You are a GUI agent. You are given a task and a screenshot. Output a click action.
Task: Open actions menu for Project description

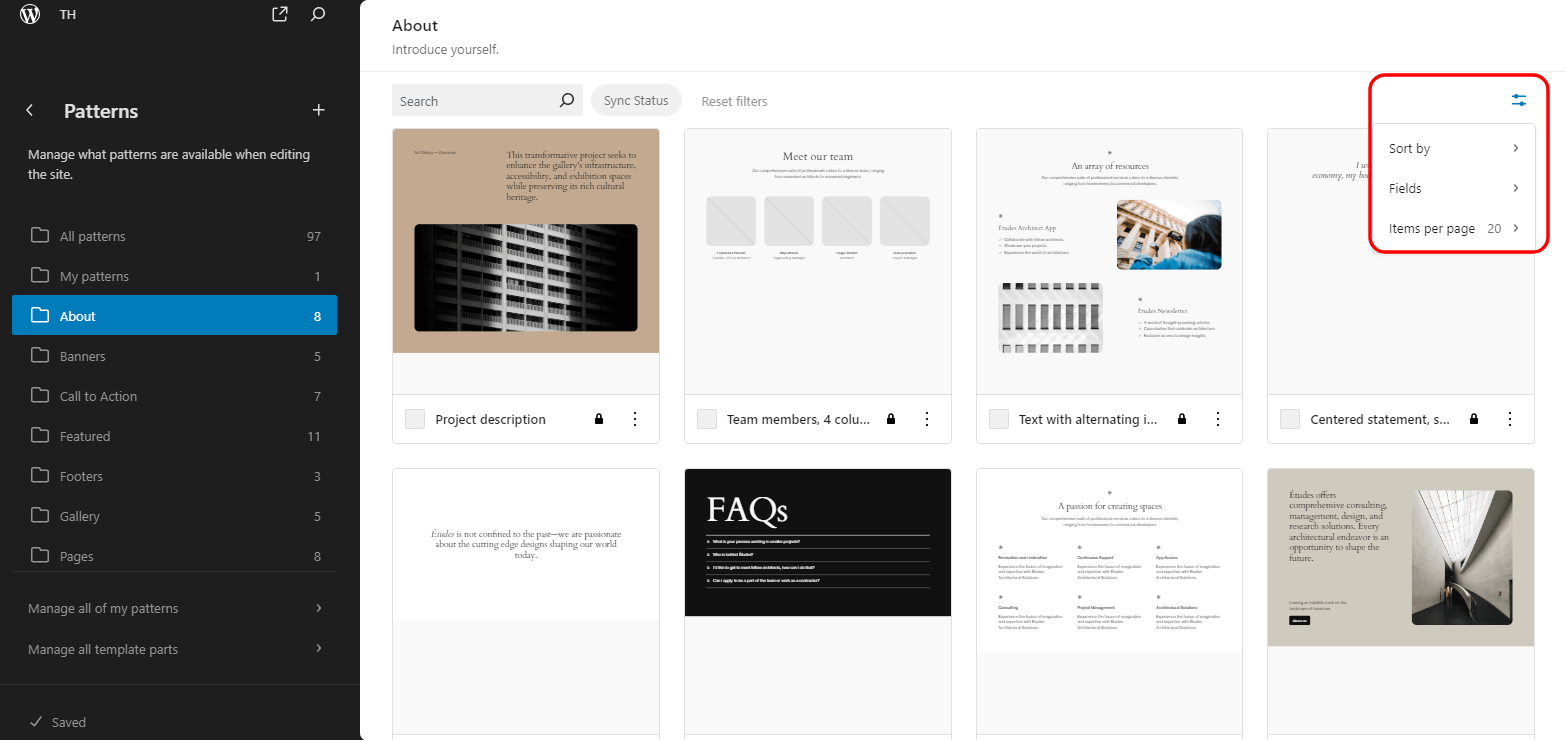point(634,419)
